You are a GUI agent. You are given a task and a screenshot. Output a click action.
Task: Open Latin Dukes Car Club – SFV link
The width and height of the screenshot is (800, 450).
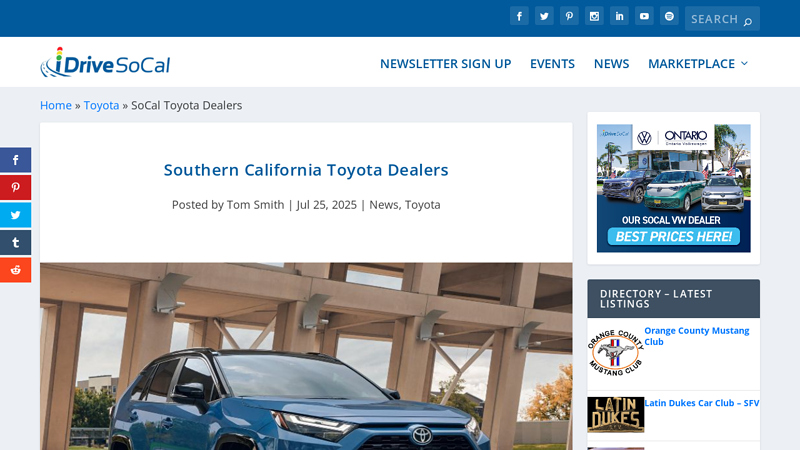pos(702,403)
